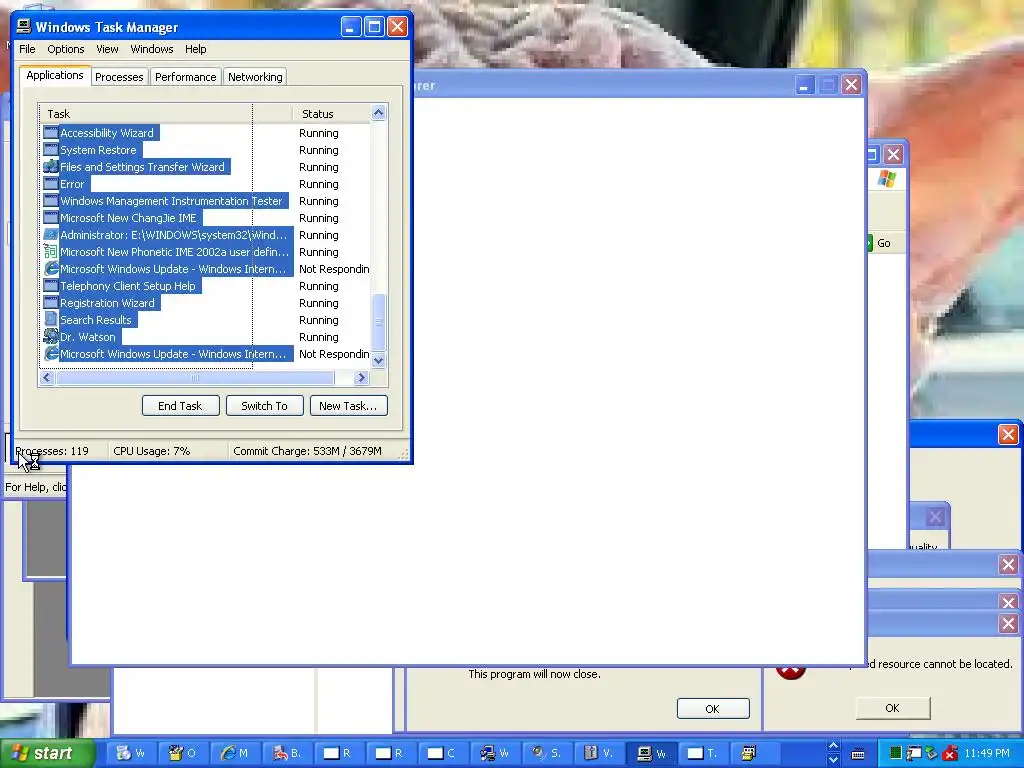
Task: Select 'Windows Management Instrumentation Tester' task
Action: [x=171, y=201]
